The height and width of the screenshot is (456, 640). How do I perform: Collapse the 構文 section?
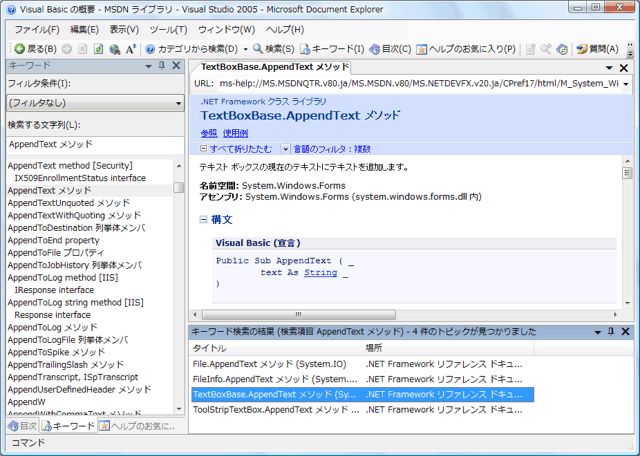tap(203, 220)
